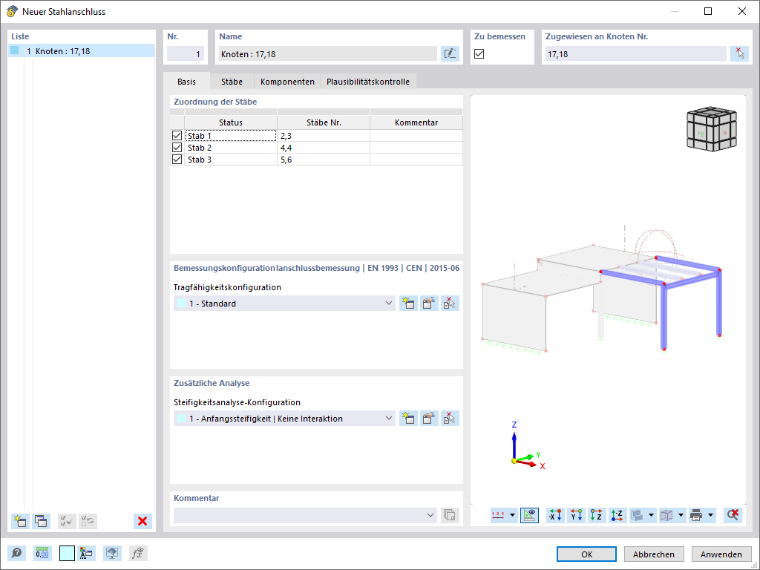
Task: Copy the selected list item
Action: [x=41, y=521]
